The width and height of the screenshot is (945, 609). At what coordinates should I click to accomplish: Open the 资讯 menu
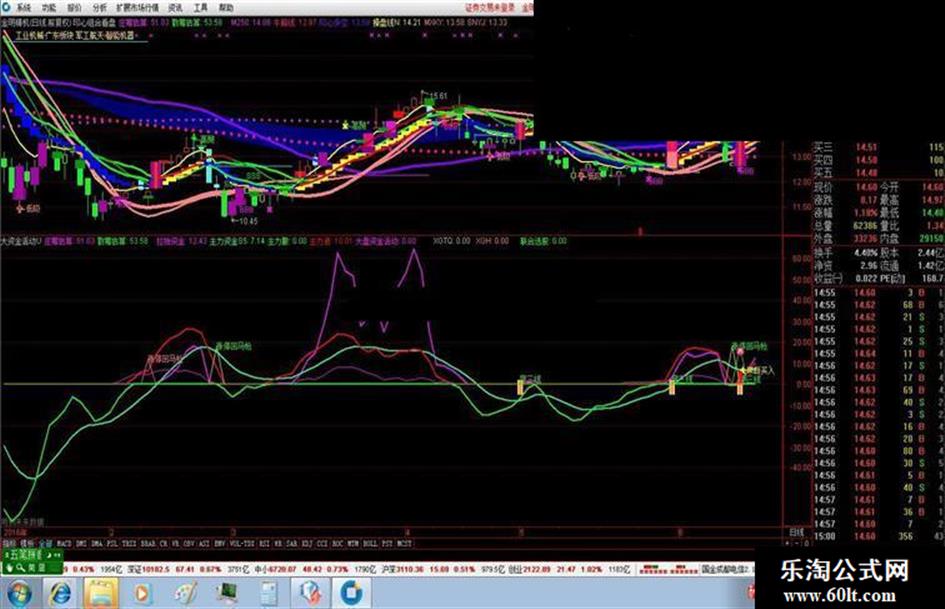175,8
